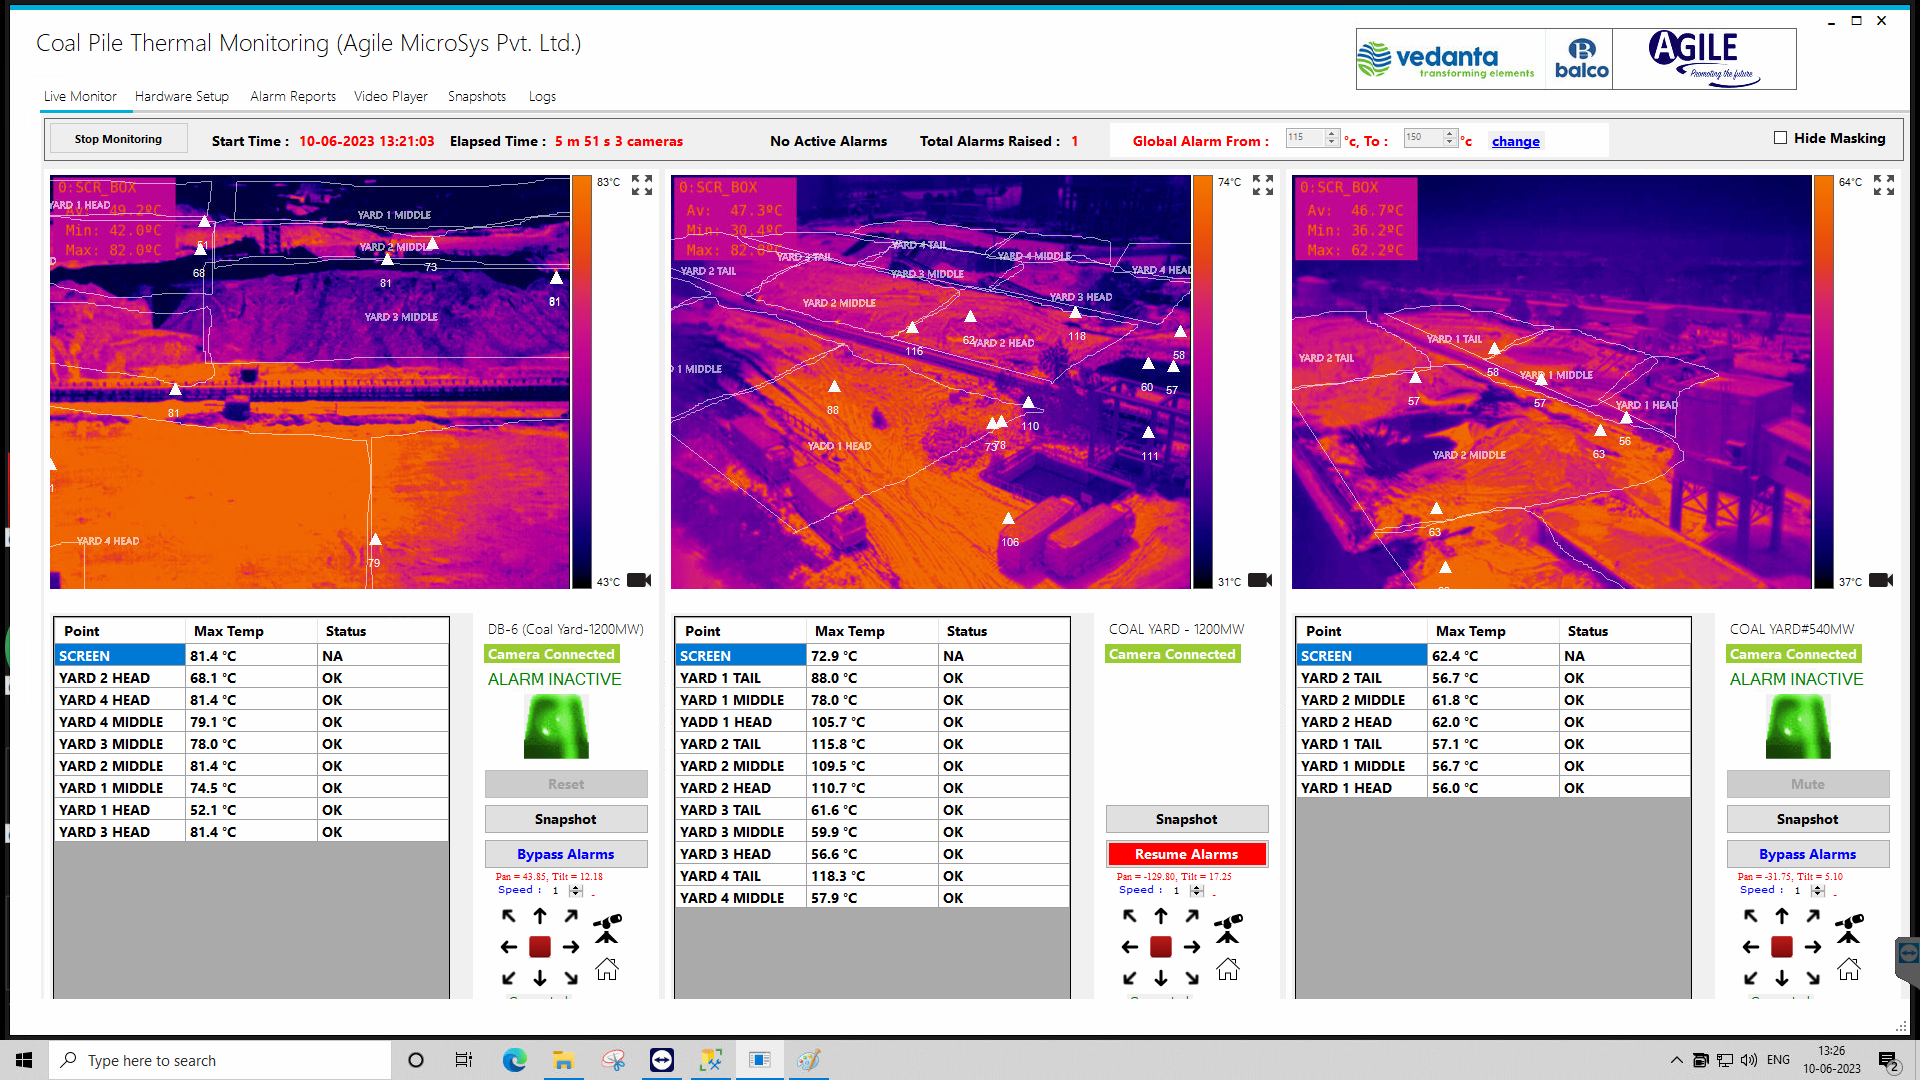This screenshot has width=1920, height=1080.
Task: Adjust the Global Alarm To temperature spinner
Action: pyautogui.click(x=1449, y=138)
